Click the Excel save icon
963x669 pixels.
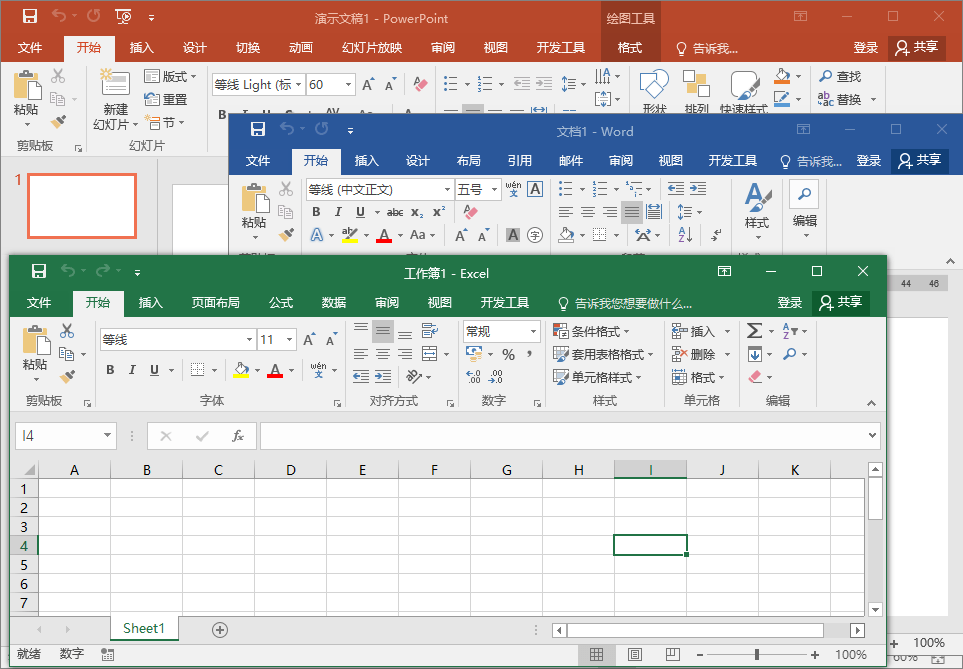39,271
